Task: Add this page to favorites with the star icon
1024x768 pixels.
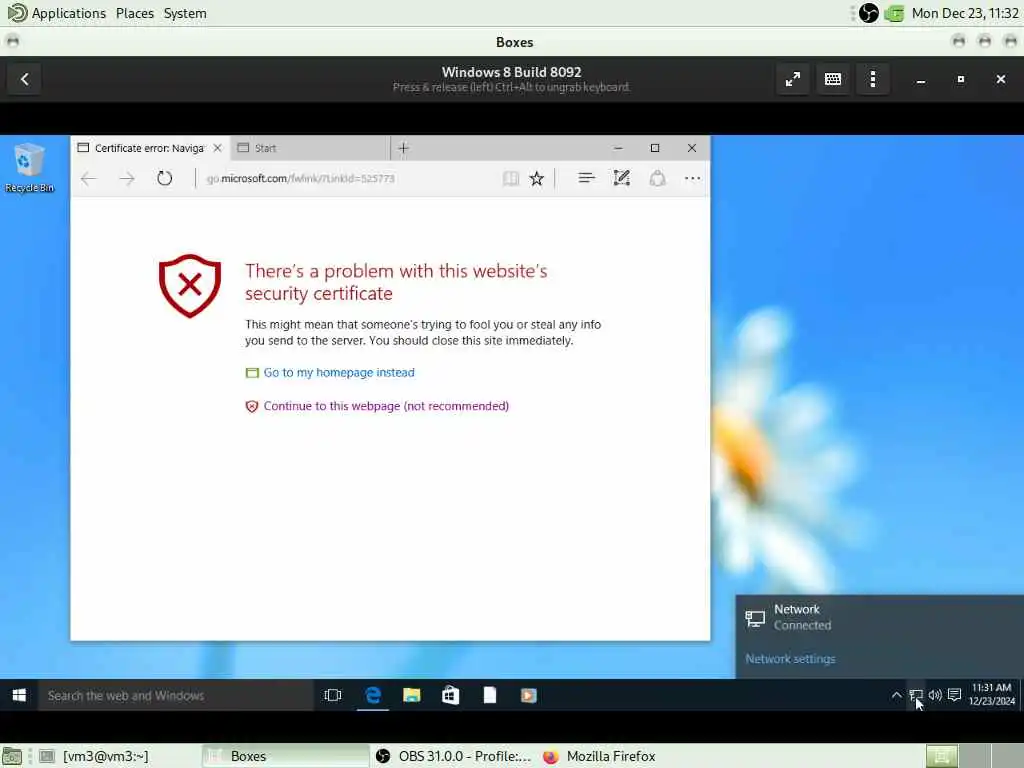Action: [x=537, y=178]
